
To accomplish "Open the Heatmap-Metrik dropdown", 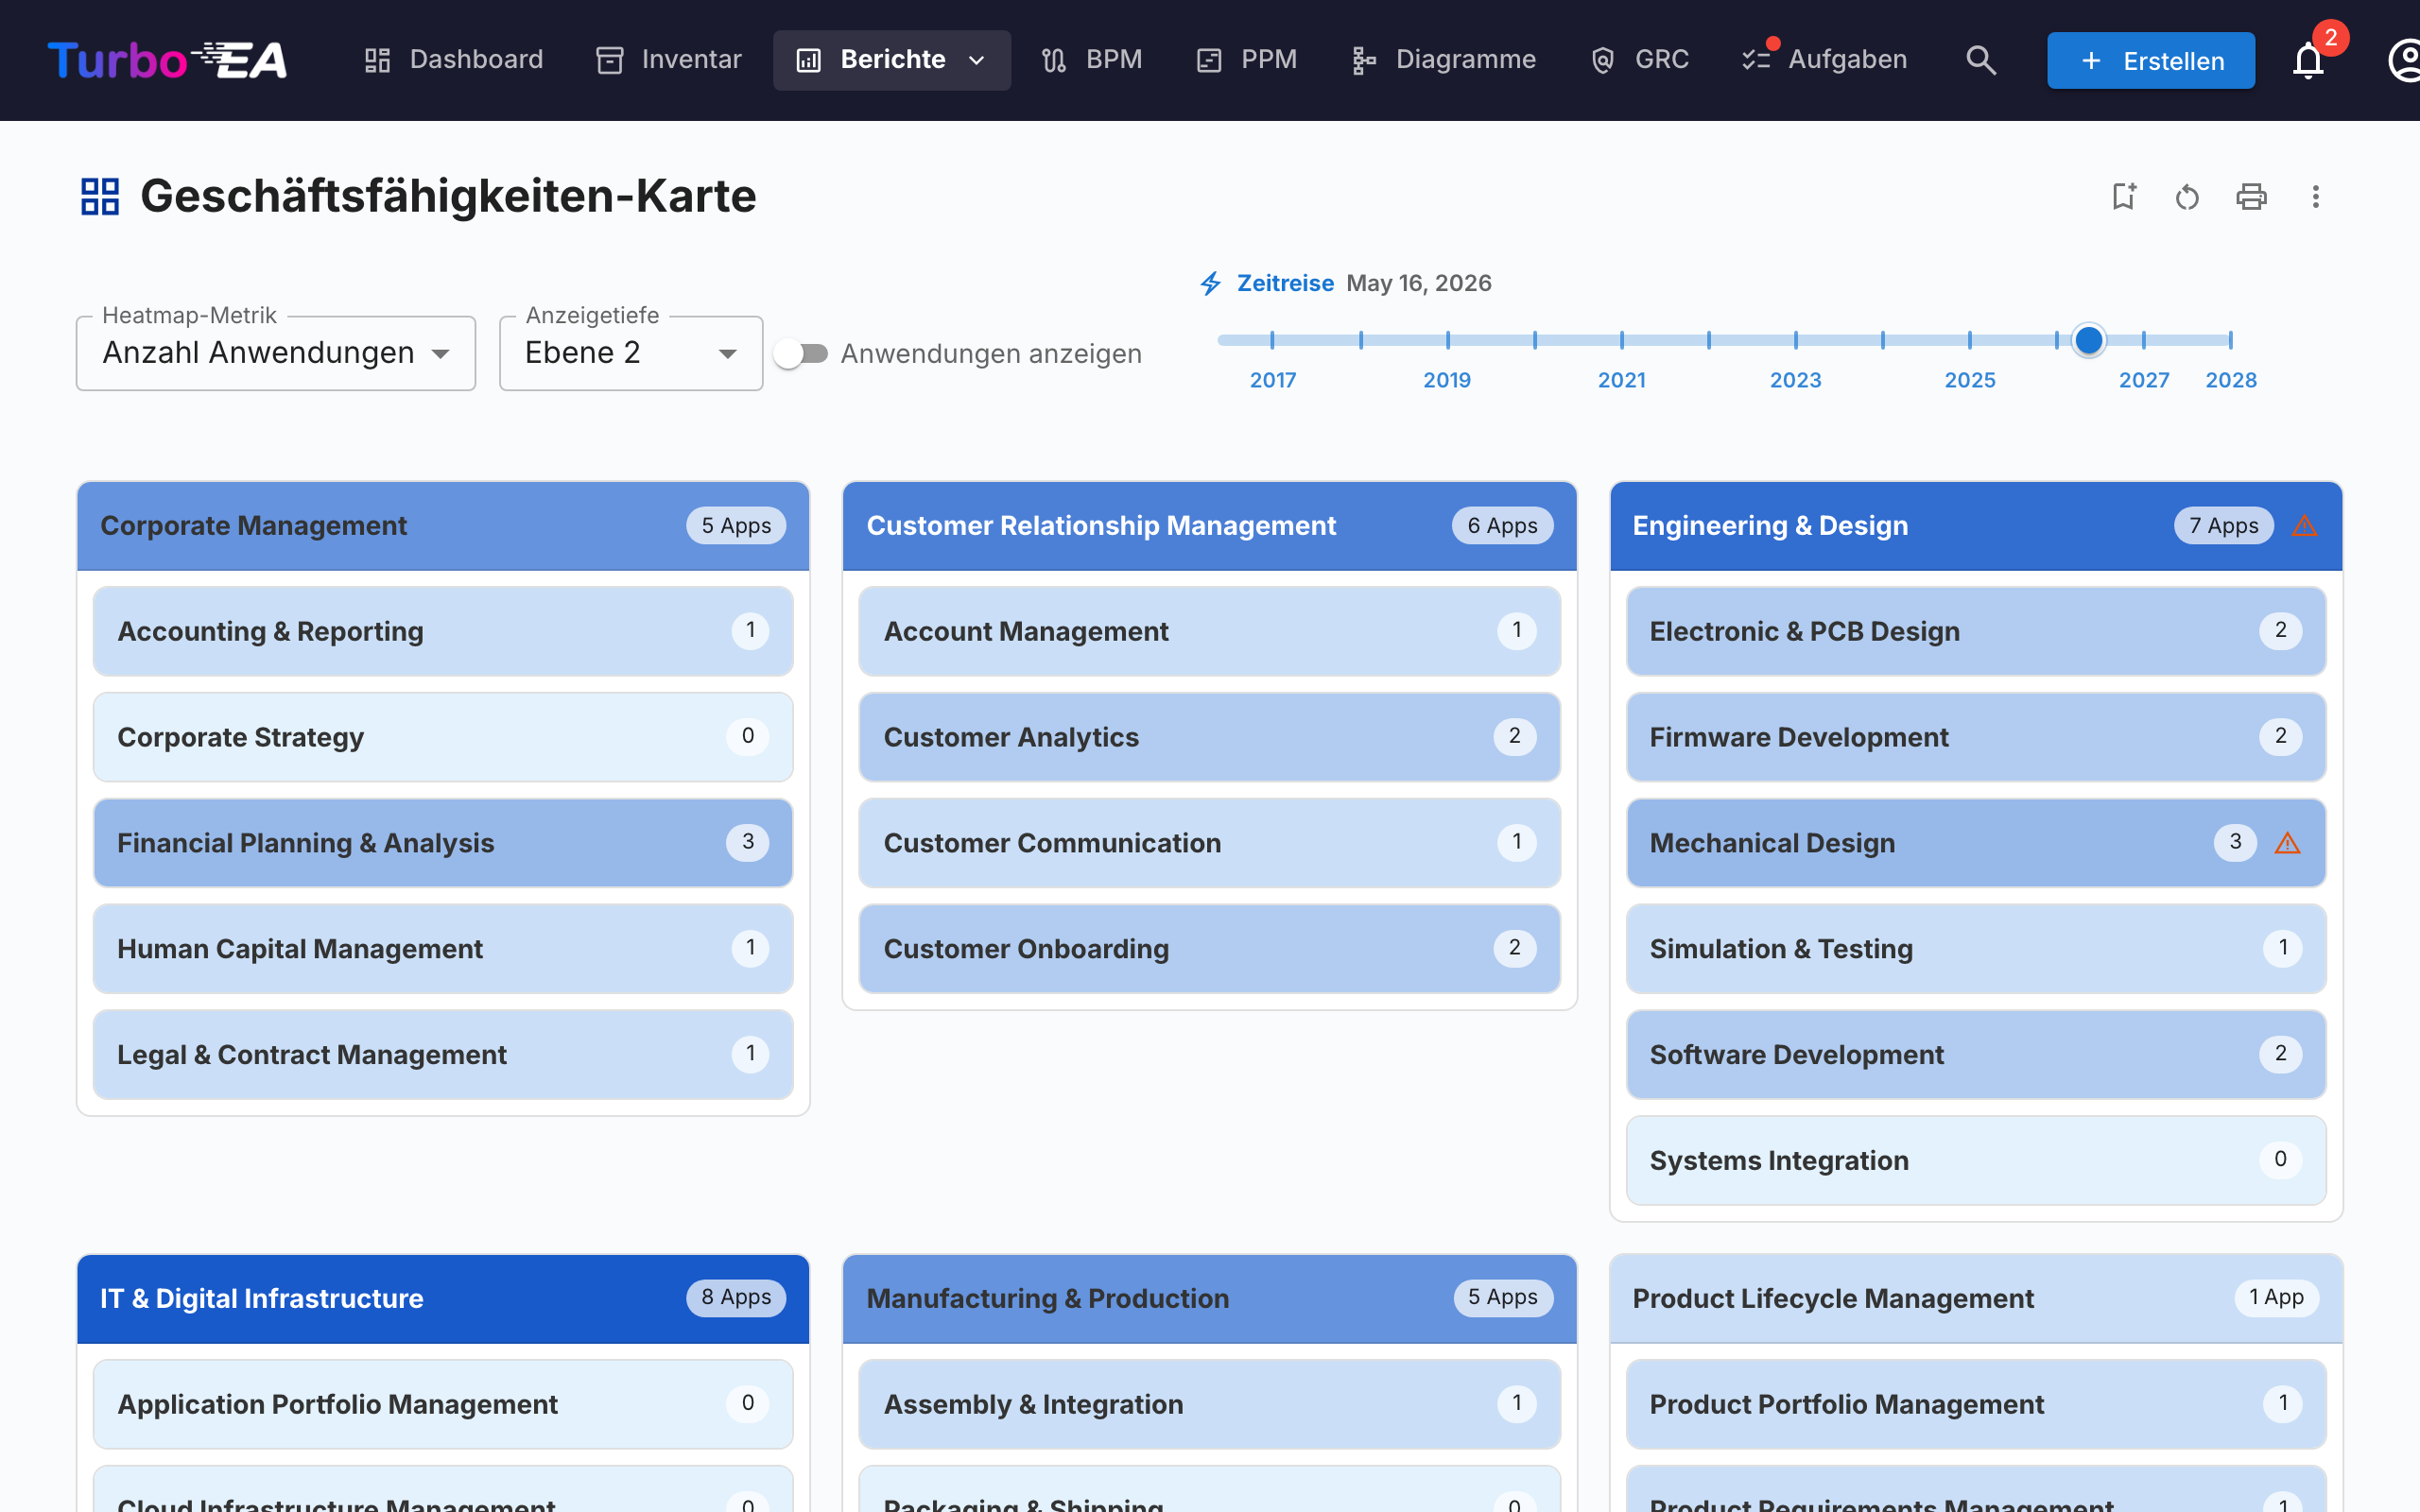I will pyautogui.click(x=276, y=353).
